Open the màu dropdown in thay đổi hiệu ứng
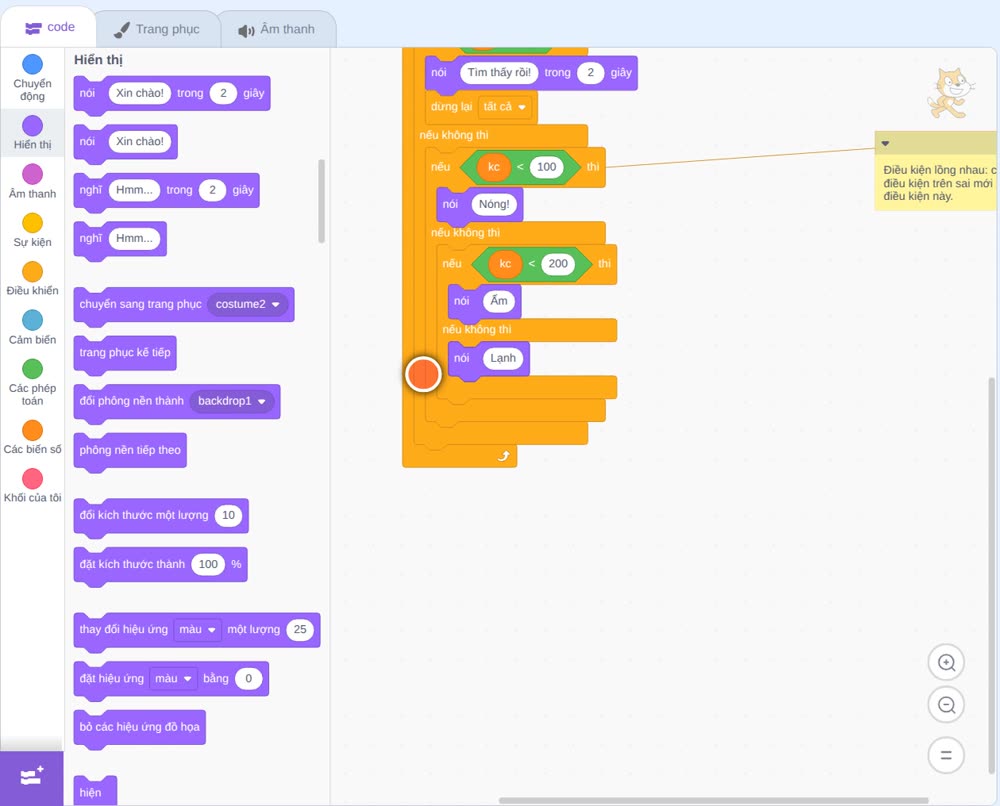This screenshot has width=1000, height=806. tap(197, 629)
